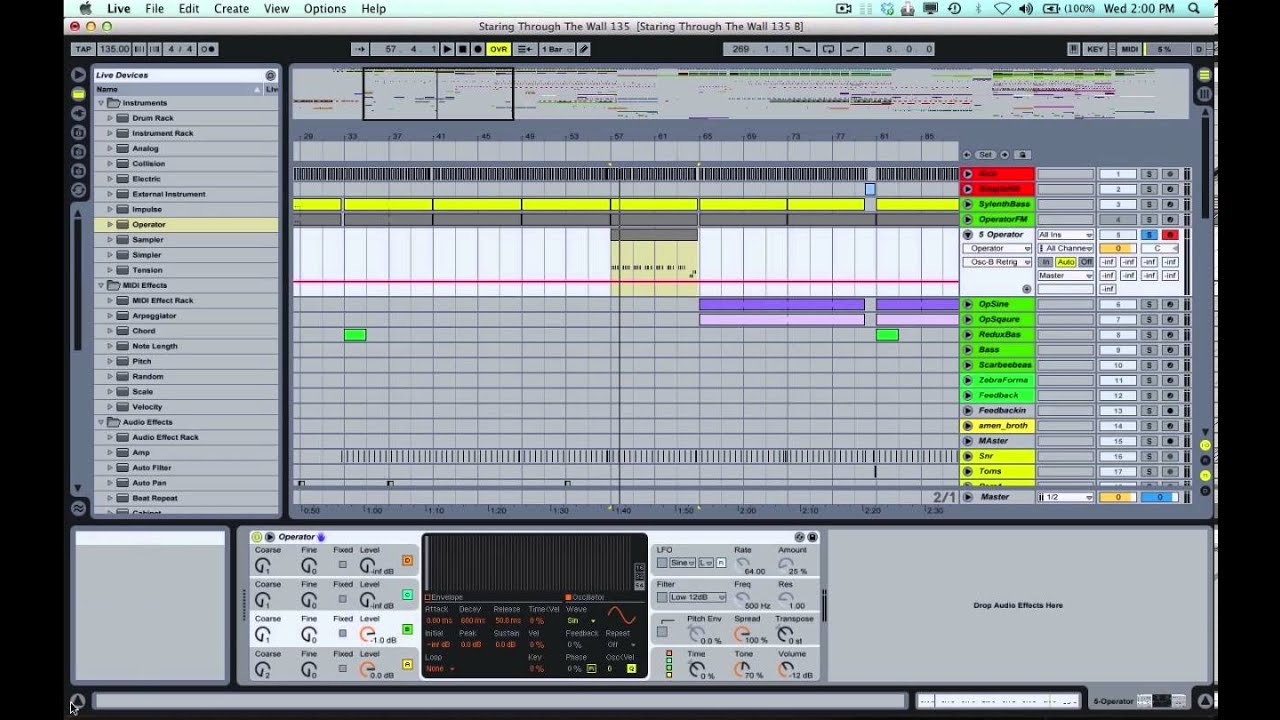
Task: Unfold the SylenthBass track
Action: tap(968, 204)
